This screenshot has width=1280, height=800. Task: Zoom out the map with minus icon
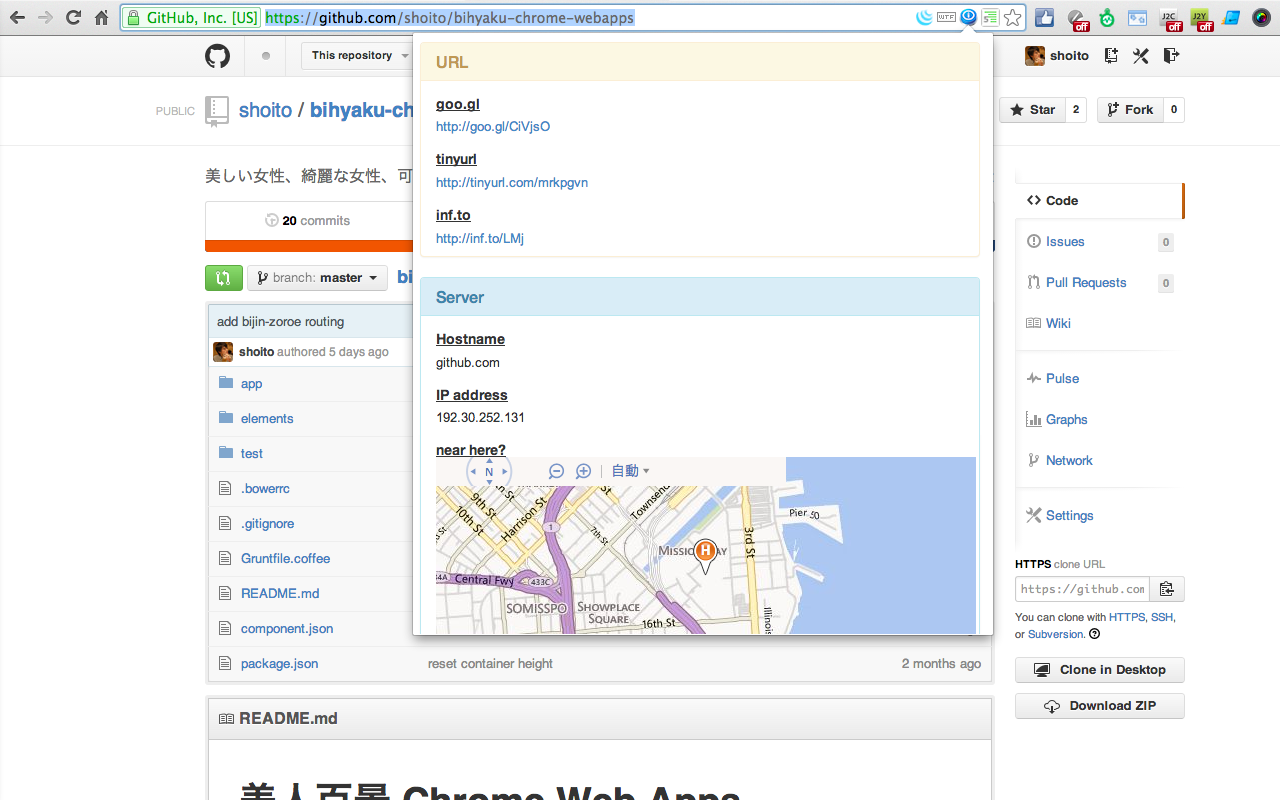point(557,471)
